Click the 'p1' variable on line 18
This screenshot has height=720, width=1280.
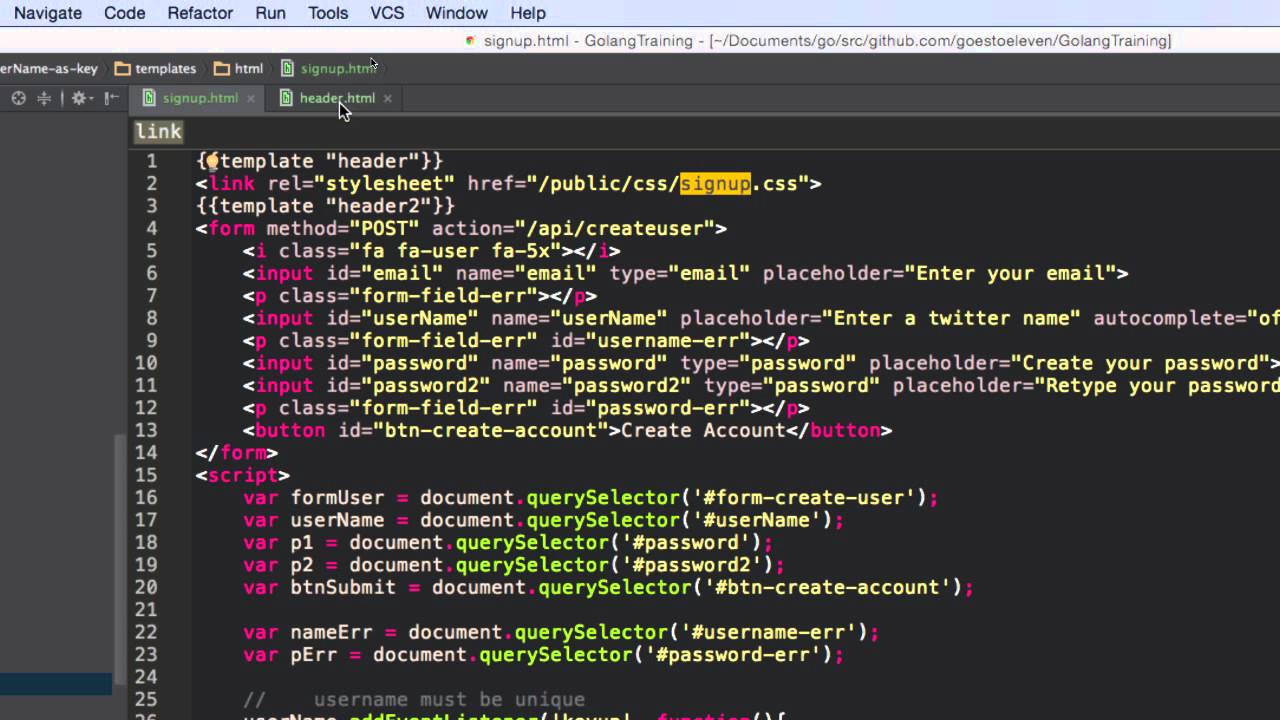302,543
